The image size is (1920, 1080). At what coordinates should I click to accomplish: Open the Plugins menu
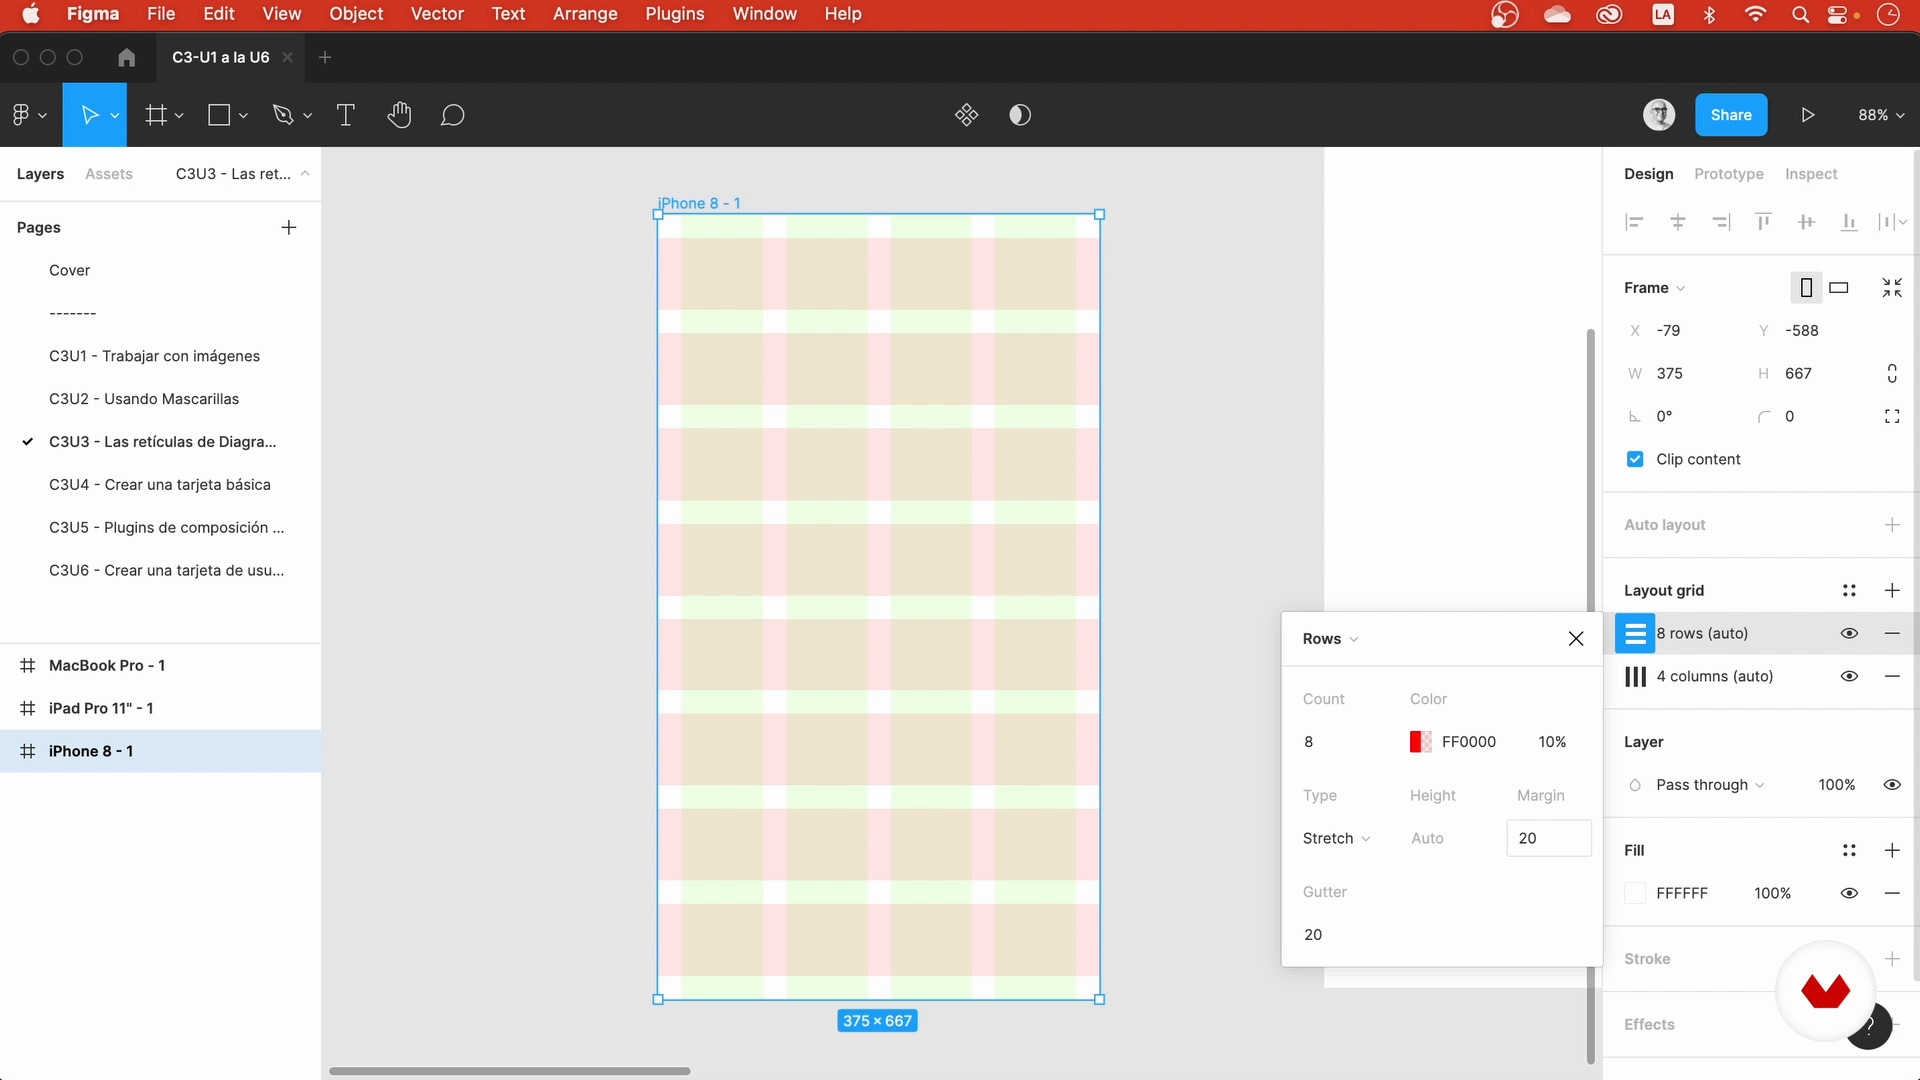[674, 14]
